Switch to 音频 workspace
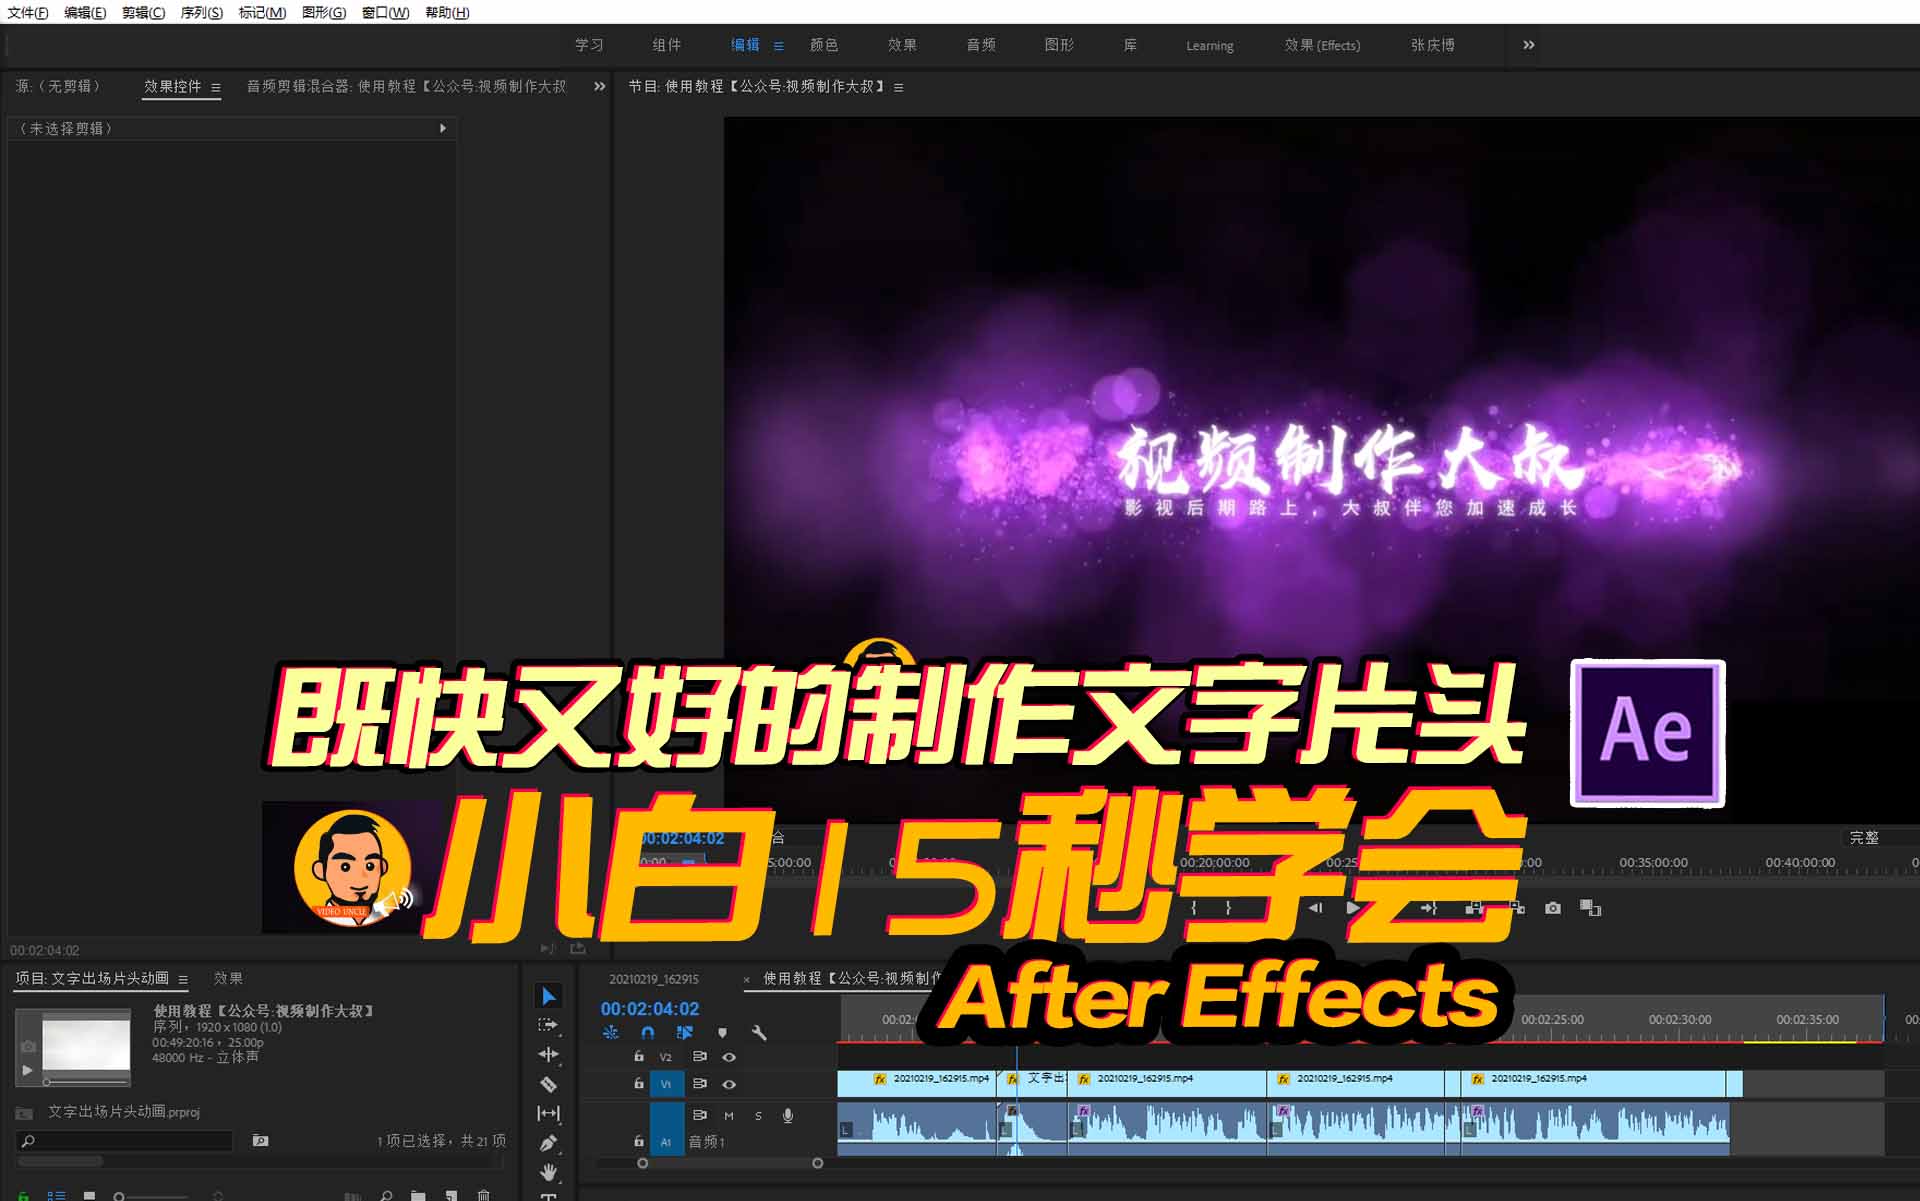The height and width of the screenshot is (1201, 1920). pos(981,45)
